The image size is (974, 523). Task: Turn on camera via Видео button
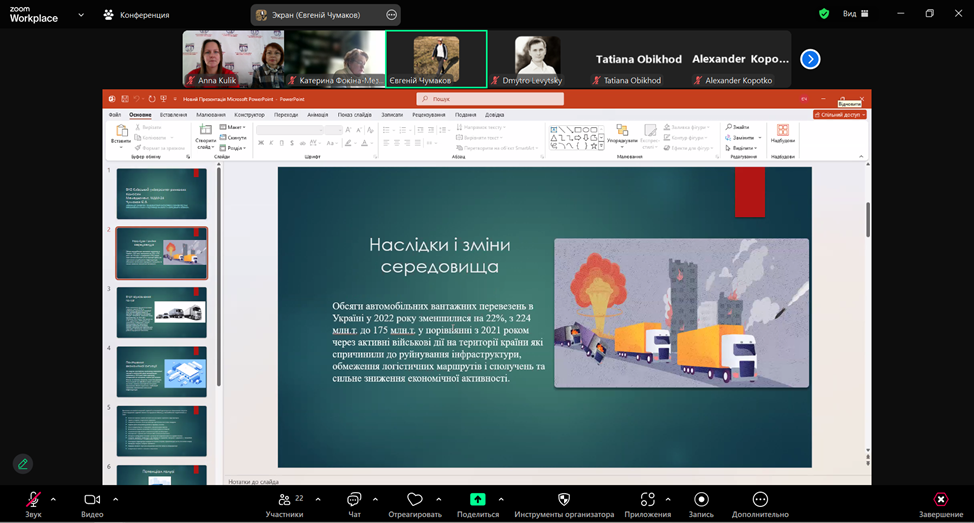[x=92, y=500]
